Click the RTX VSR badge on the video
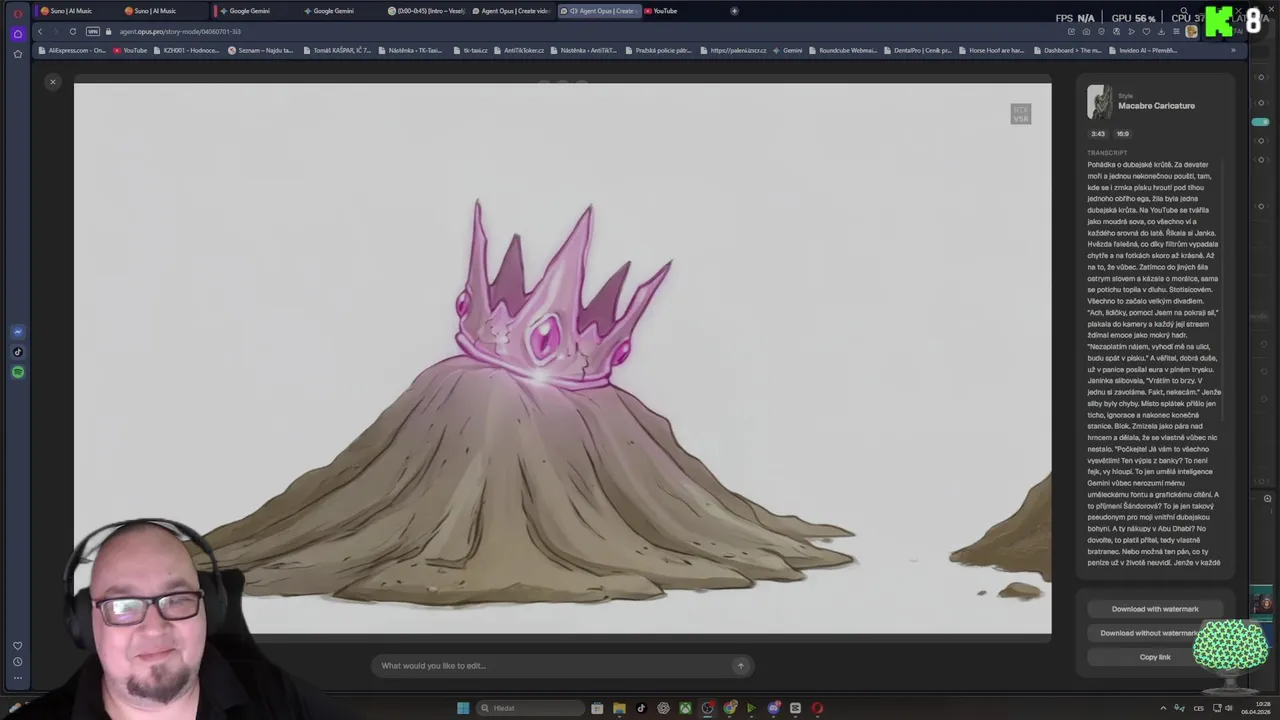Screen dimensions: 1280x720 1020,114
